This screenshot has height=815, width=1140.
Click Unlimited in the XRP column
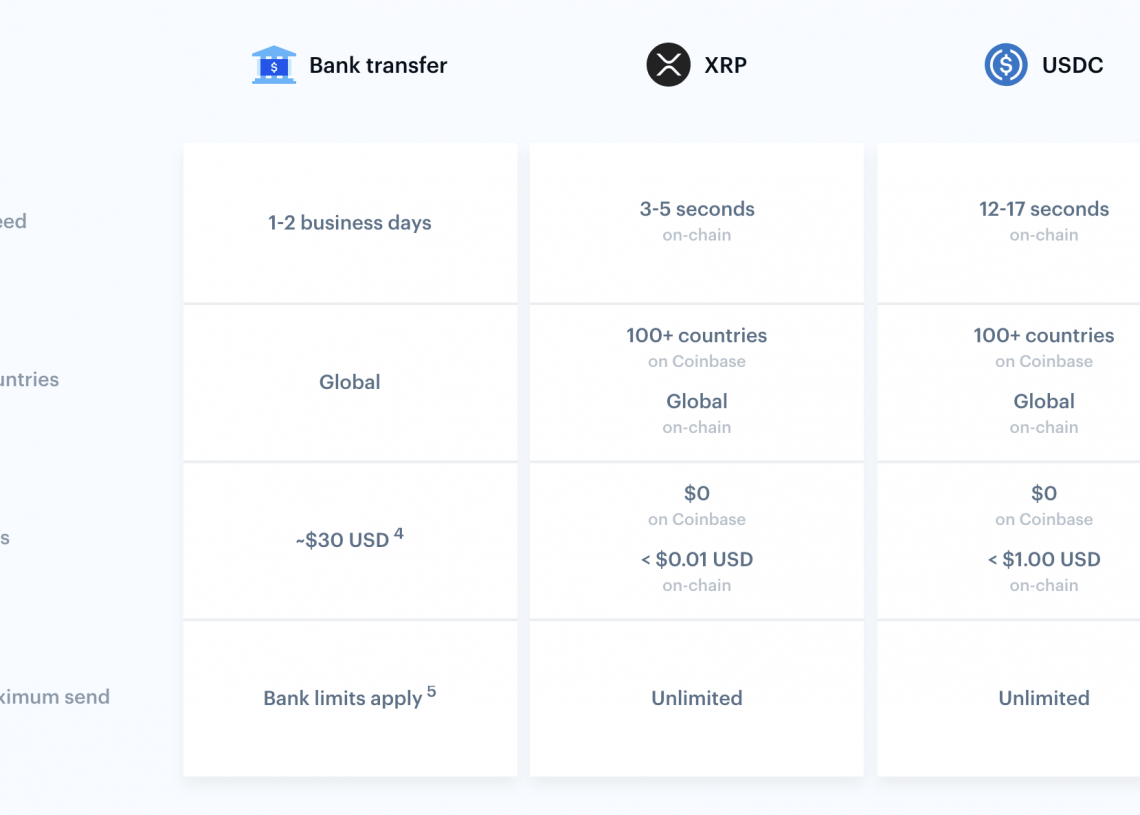tap(697, 698)
